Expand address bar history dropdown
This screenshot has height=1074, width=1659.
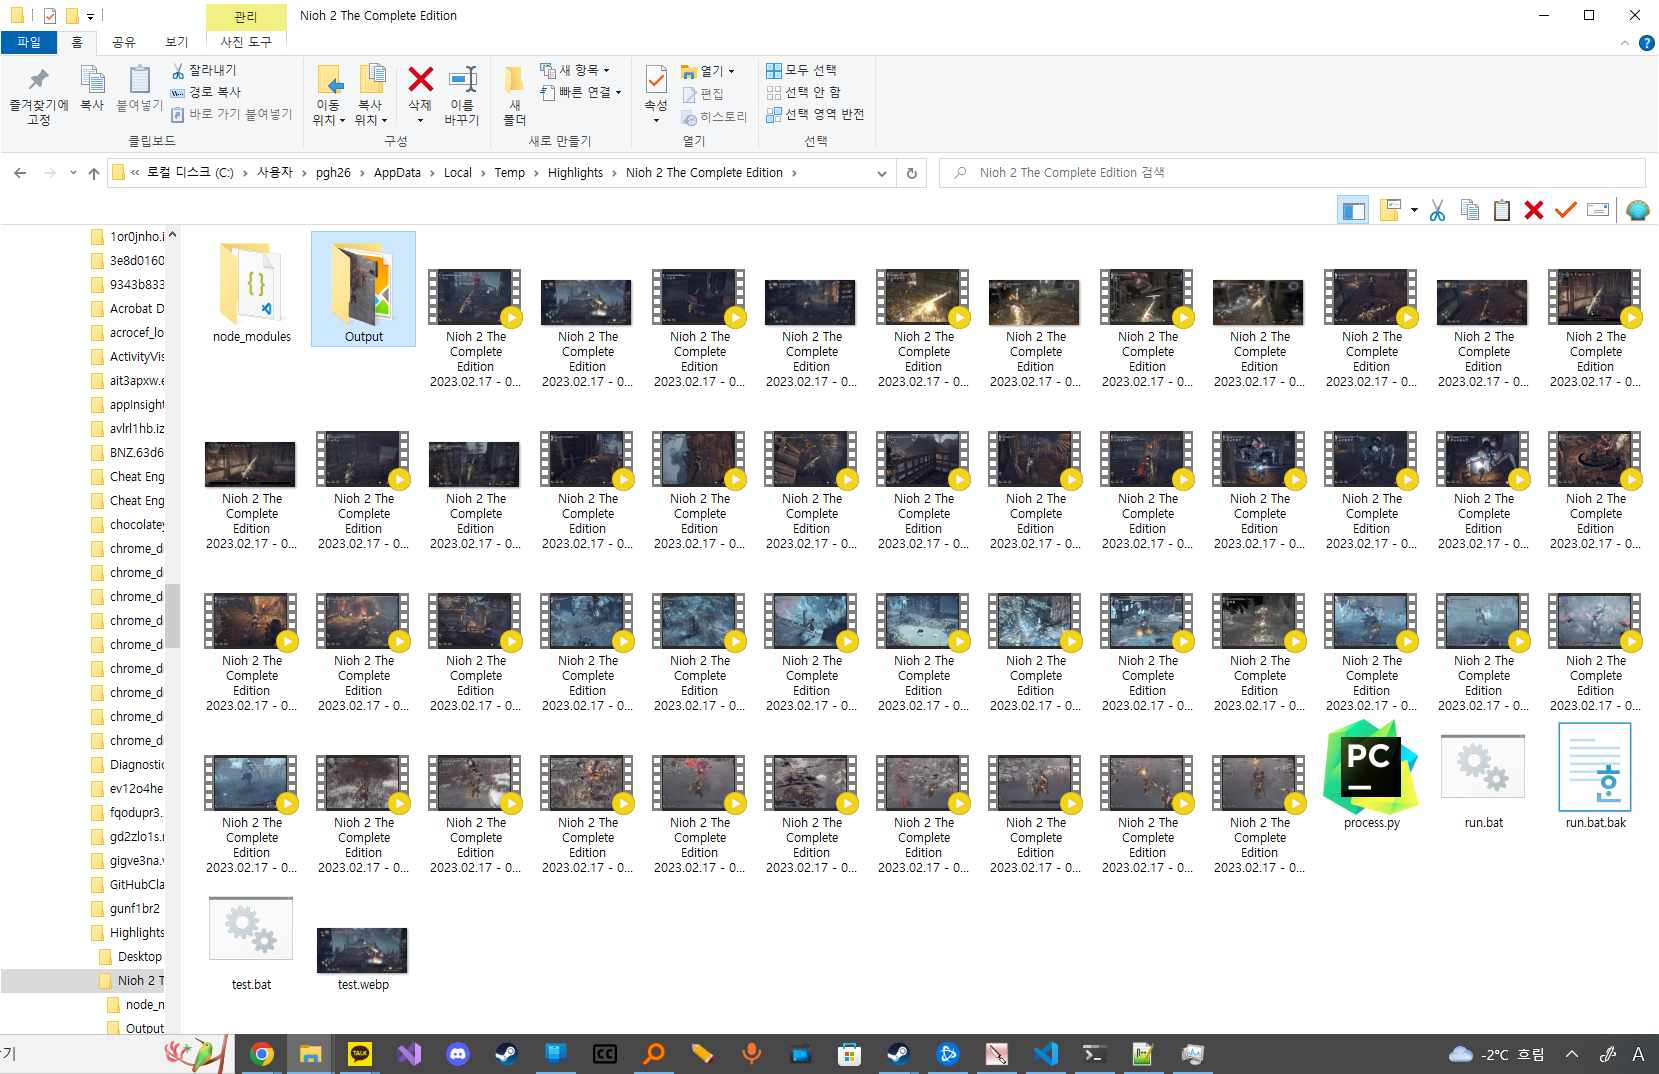pos(881,173)
